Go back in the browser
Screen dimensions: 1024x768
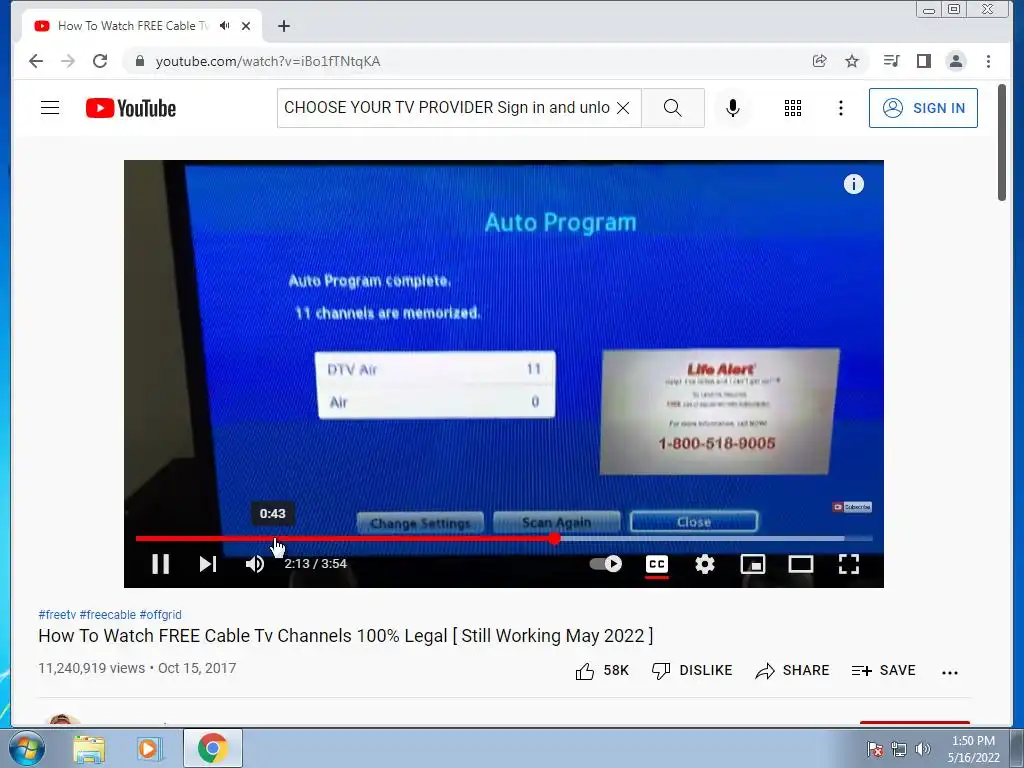tap(36, 61)
